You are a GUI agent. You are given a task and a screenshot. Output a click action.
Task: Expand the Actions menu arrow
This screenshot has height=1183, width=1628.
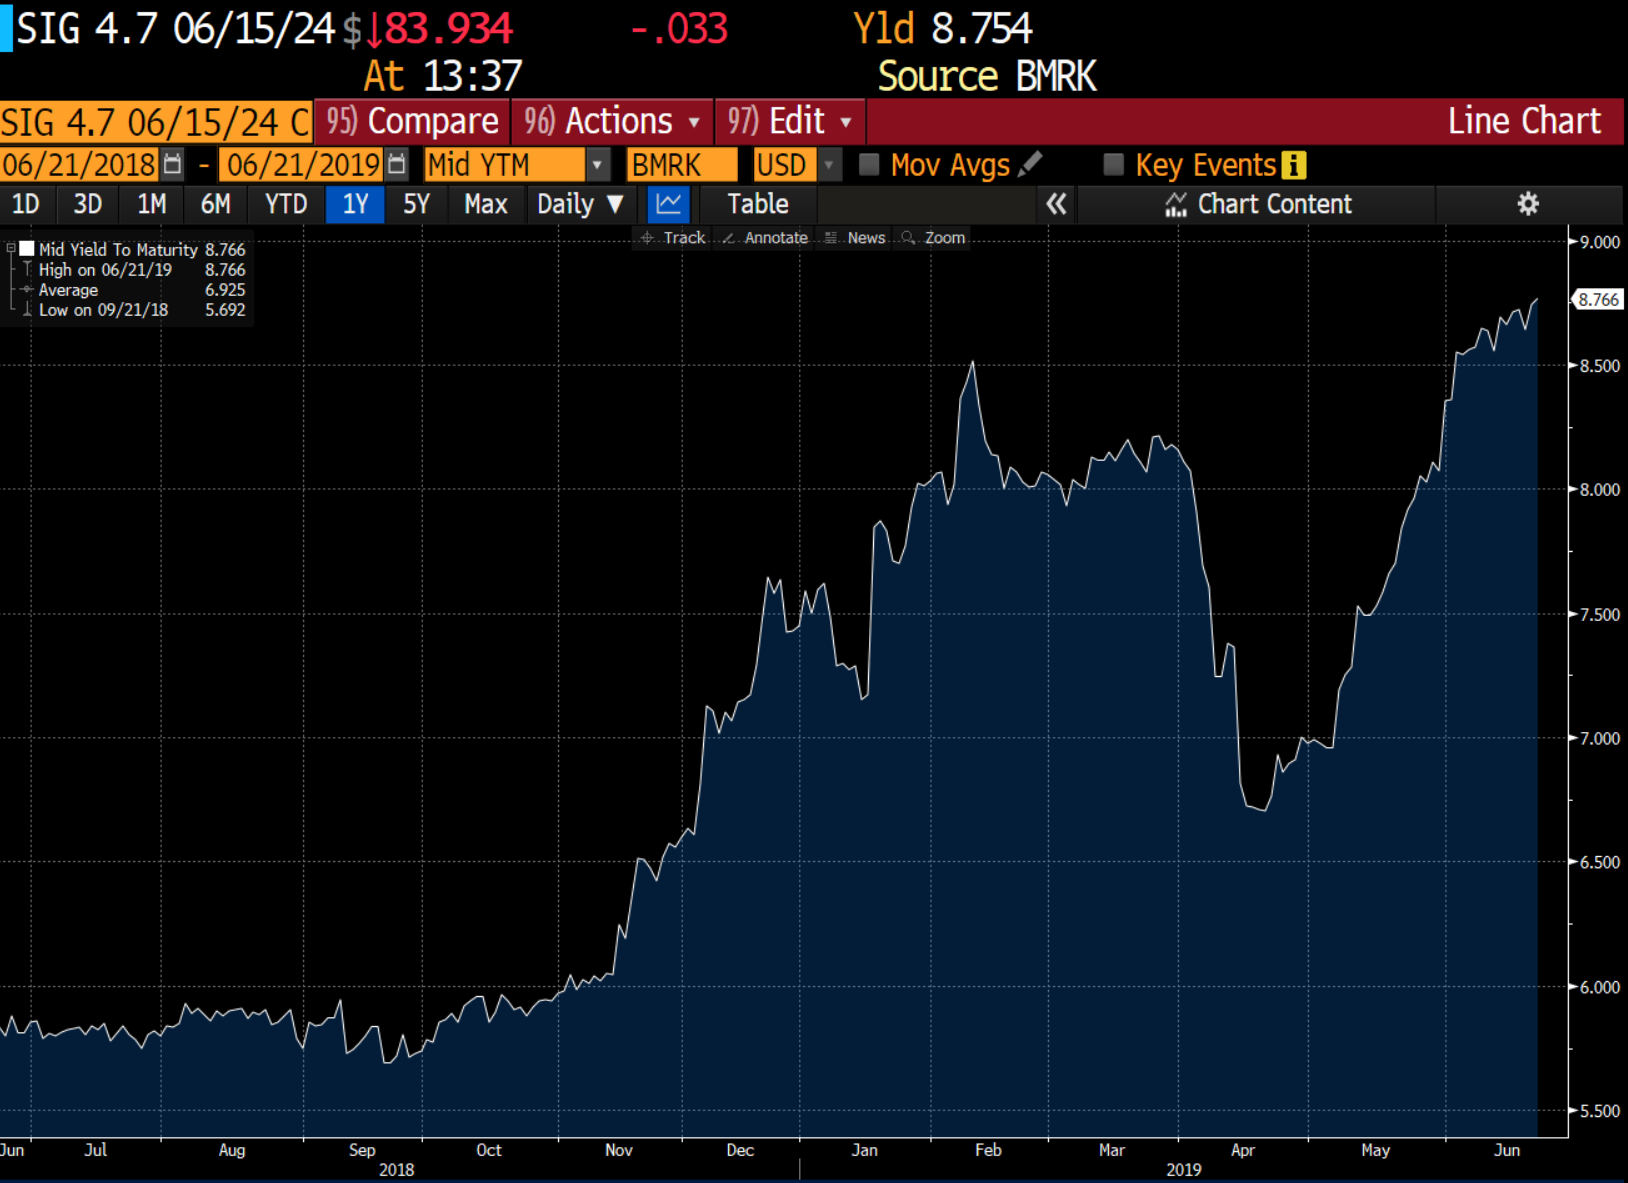(x=694, y=122)
